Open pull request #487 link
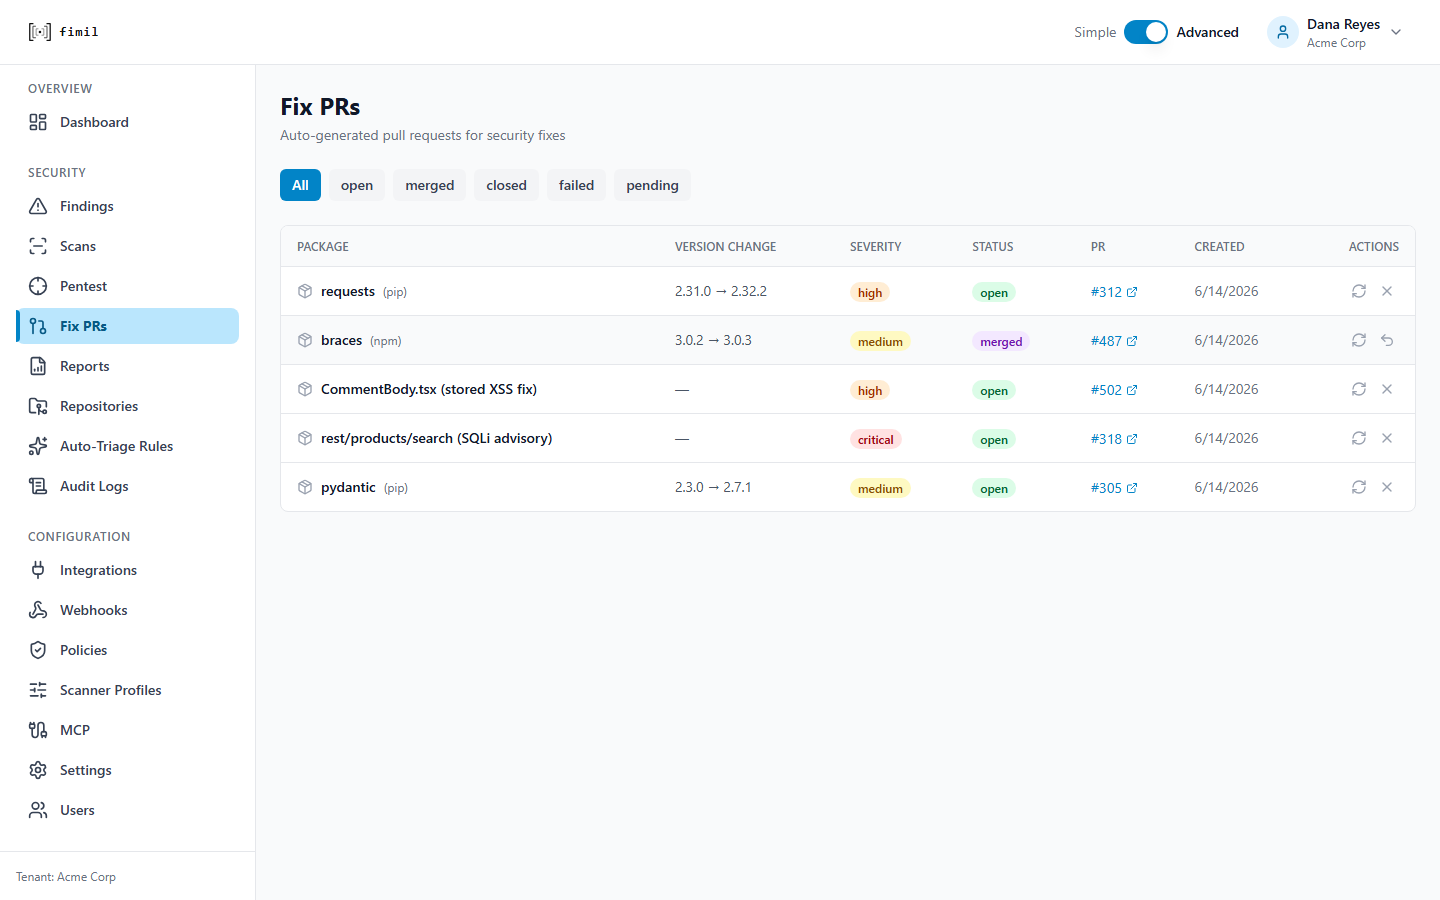Screen dimensions: 1440x900 click(1114, 341)
